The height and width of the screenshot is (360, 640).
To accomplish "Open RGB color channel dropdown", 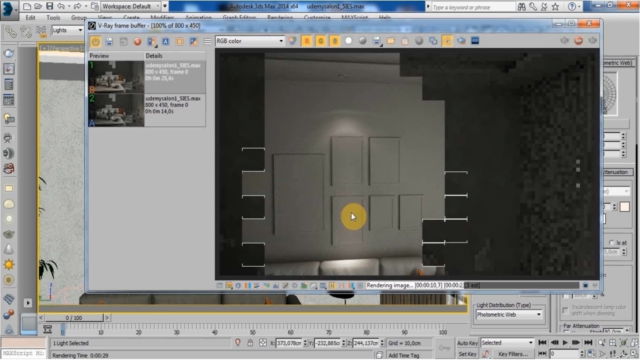I will 250,41.
